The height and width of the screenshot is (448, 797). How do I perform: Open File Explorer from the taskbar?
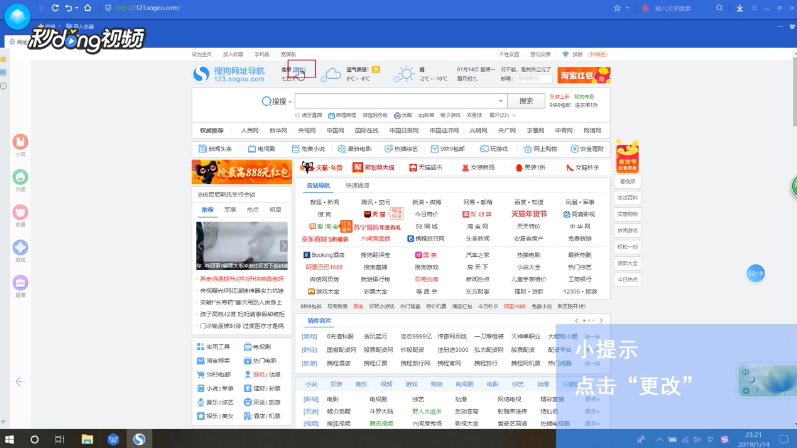(x=87, y=439)
